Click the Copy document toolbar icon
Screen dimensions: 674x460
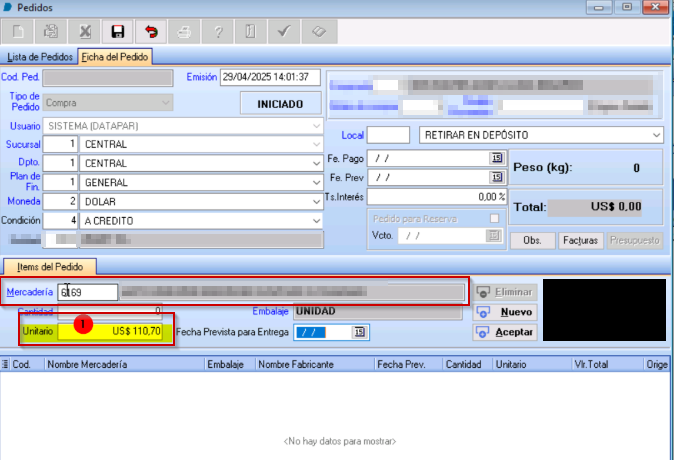tap(51, 31)
